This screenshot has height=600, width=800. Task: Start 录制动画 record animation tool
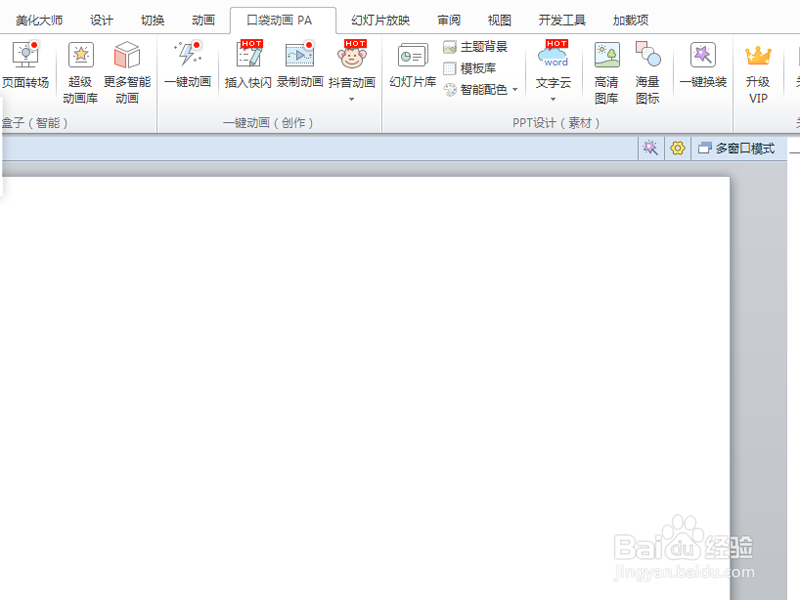pyautogui.click(x=300, y=65)
